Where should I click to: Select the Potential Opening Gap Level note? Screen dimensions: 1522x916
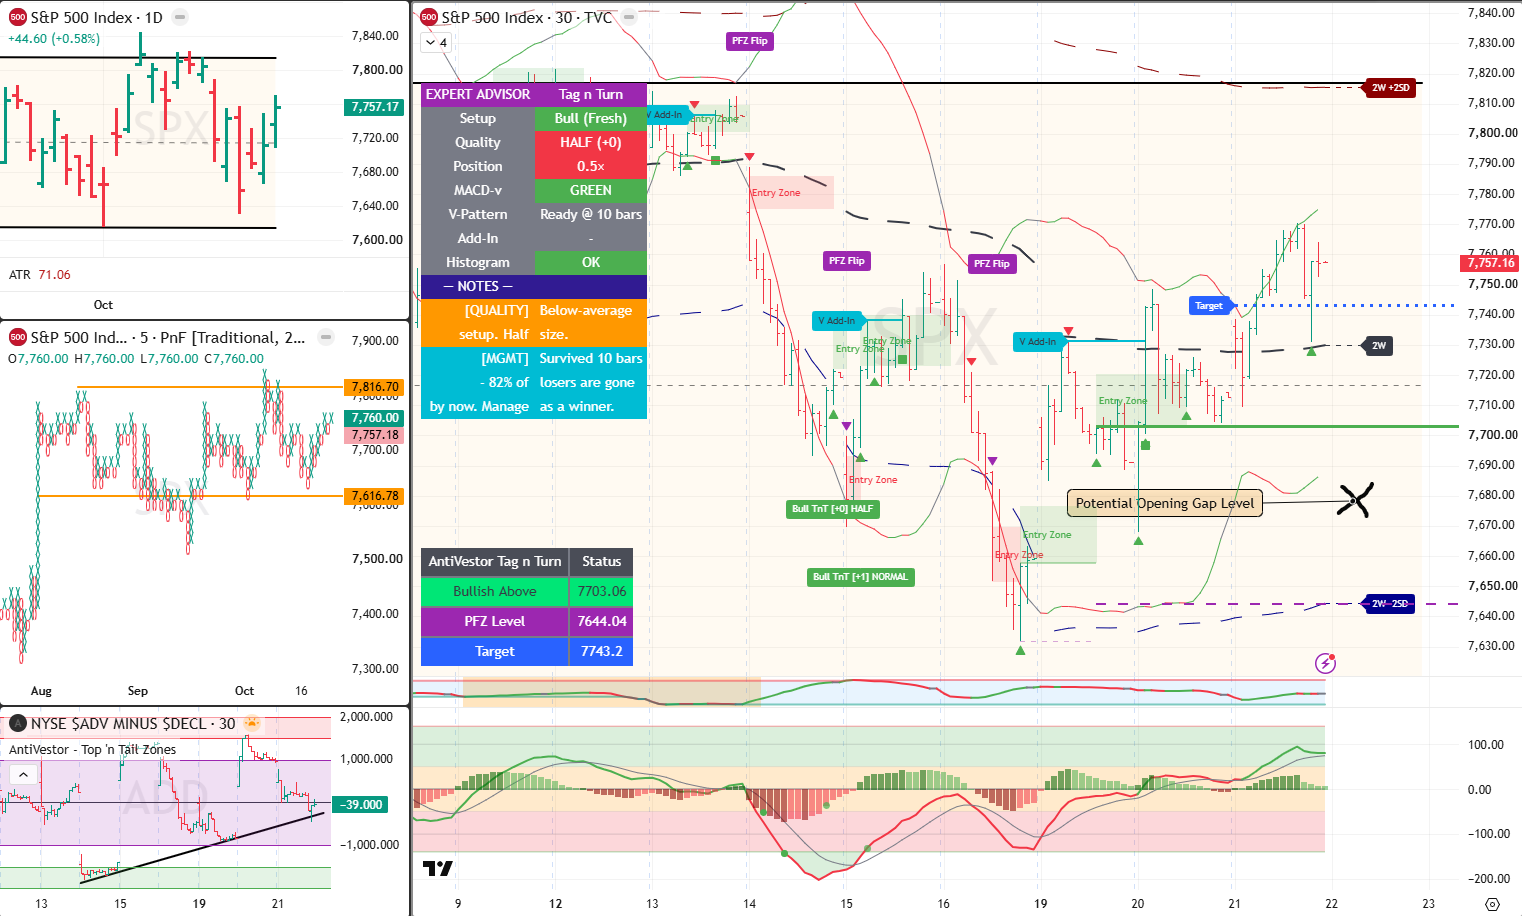1165,503
